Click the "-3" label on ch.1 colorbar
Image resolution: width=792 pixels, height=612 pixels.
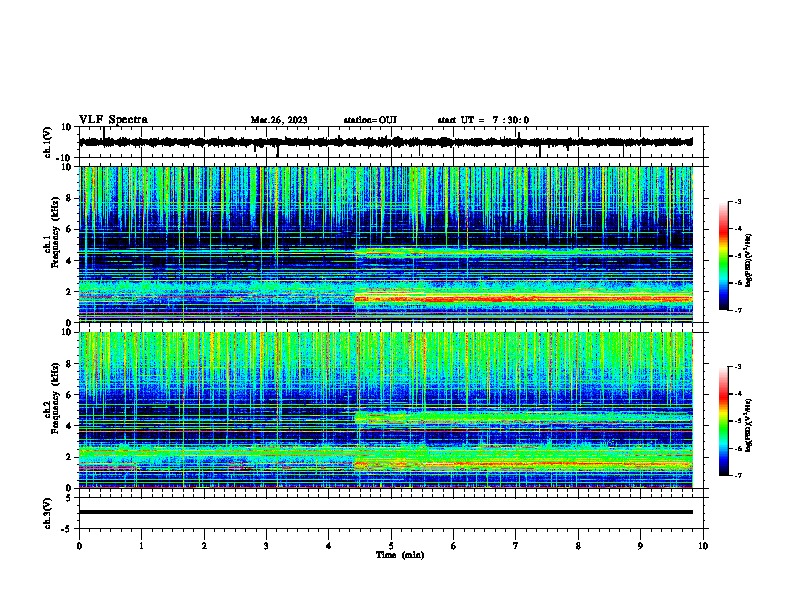737,201
